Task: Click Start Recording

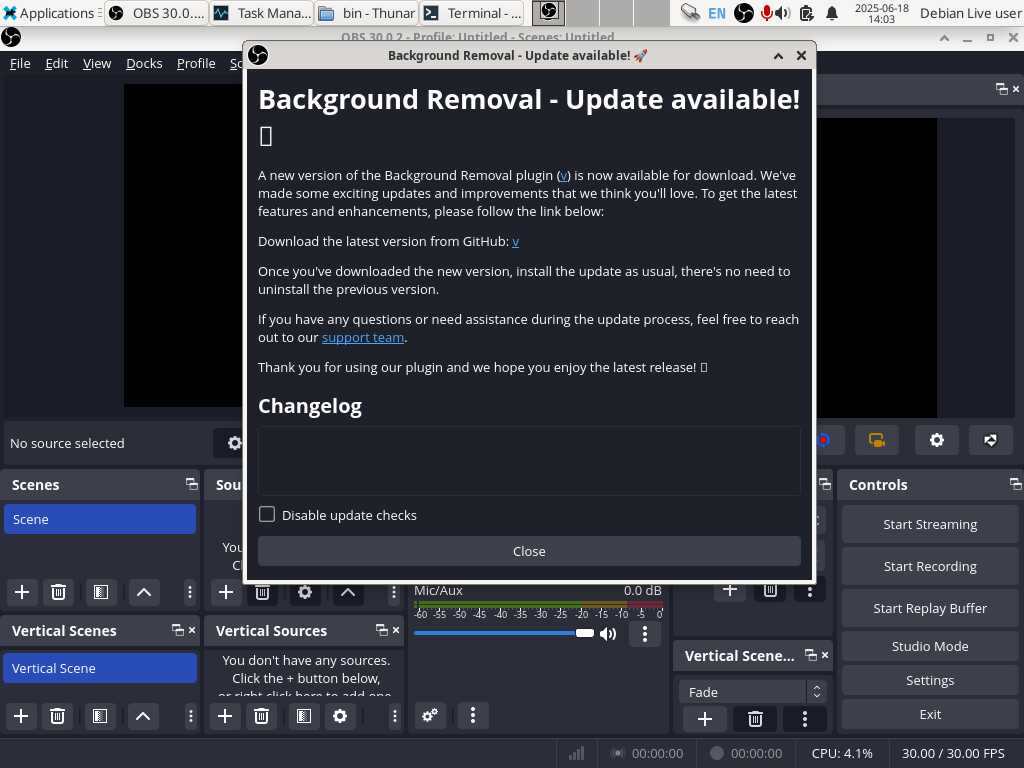Action: point(930,566)
